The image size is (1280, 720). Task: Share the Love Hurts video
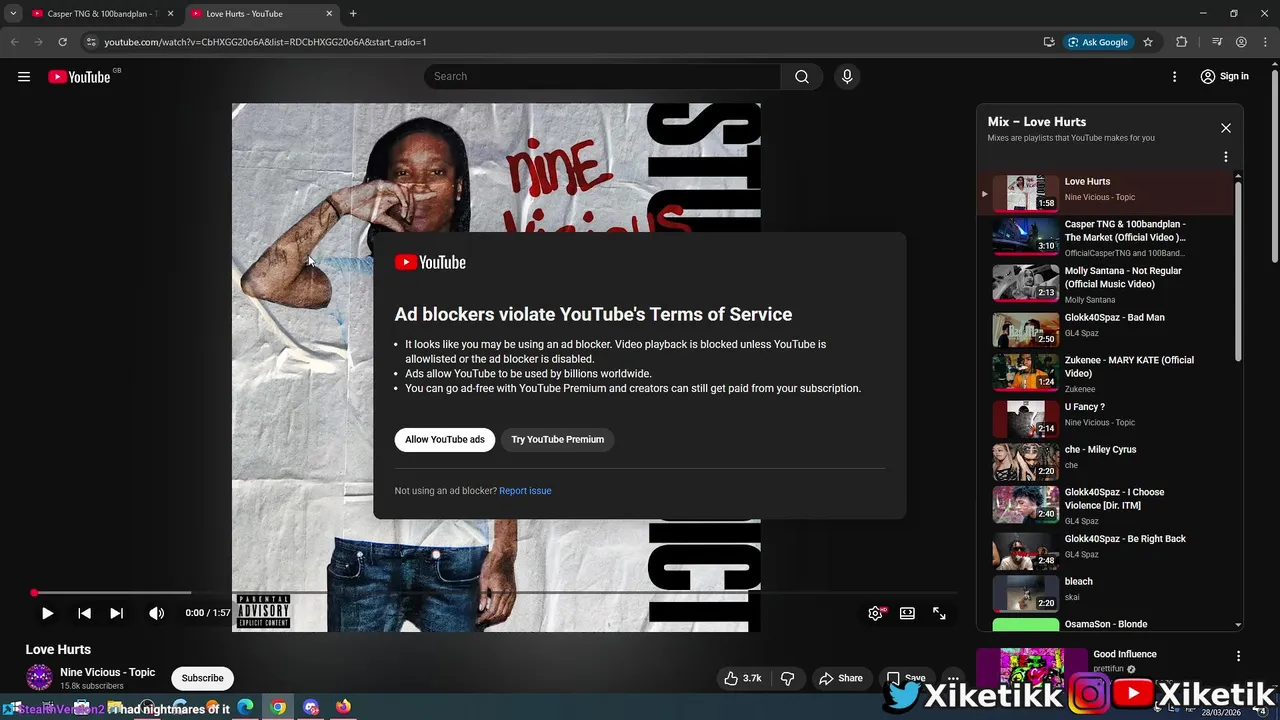tap(841, 678)
